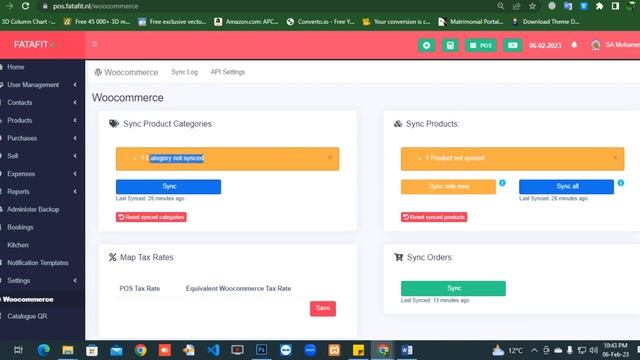
Task: Open Catalogue QR in sidebar
Action: click(x=27, y=316)
